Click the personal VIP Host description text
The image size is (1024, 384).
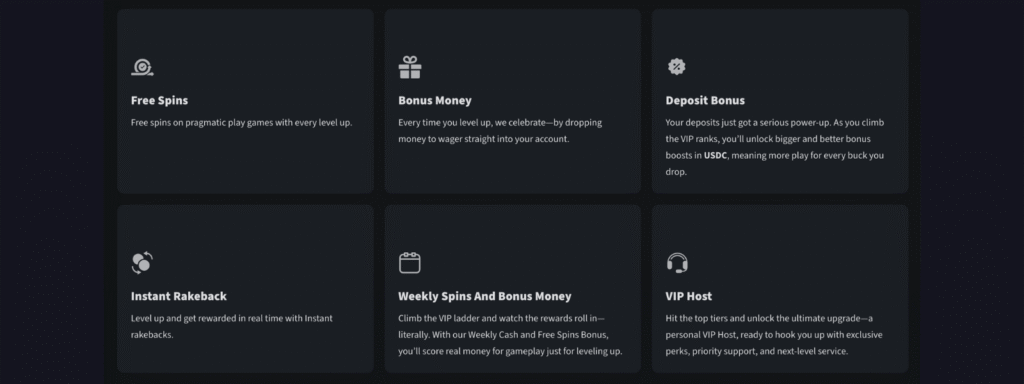tap(774, 334)
